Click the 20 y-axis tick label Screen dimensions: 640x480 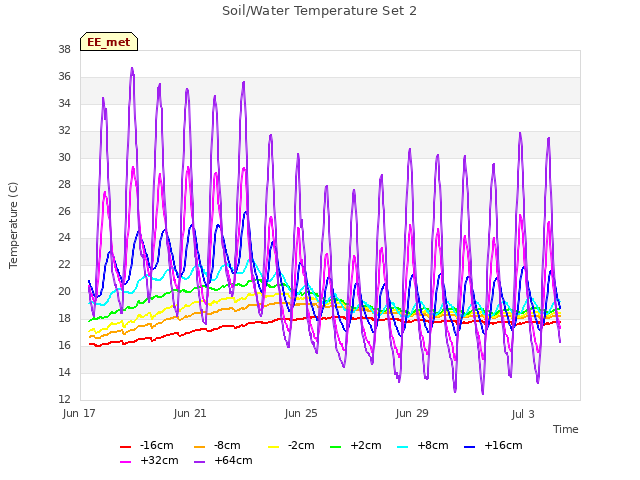click(x=64, y=291)
